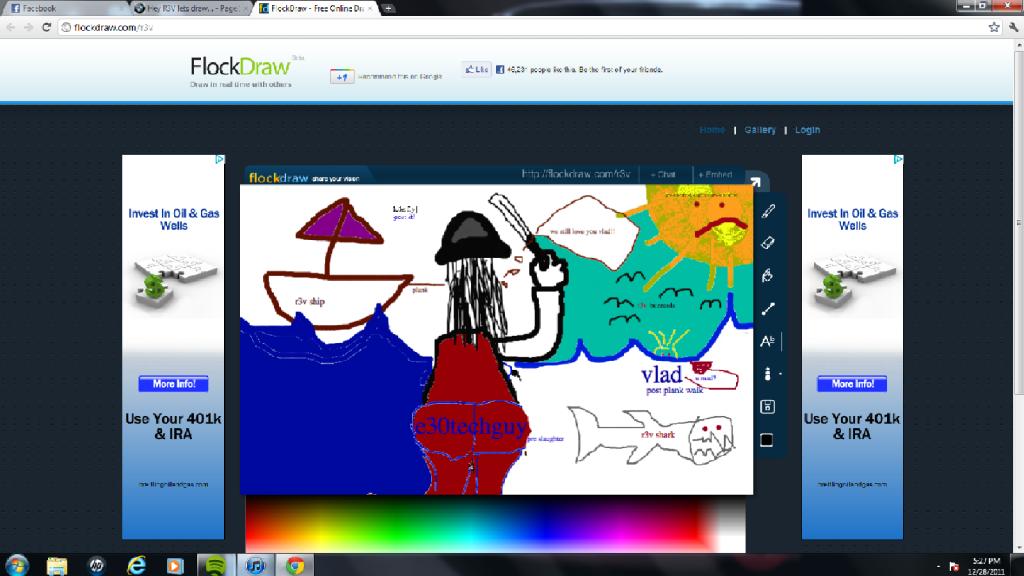
Task: Expand the Chat panel
Action: [663, 175]
